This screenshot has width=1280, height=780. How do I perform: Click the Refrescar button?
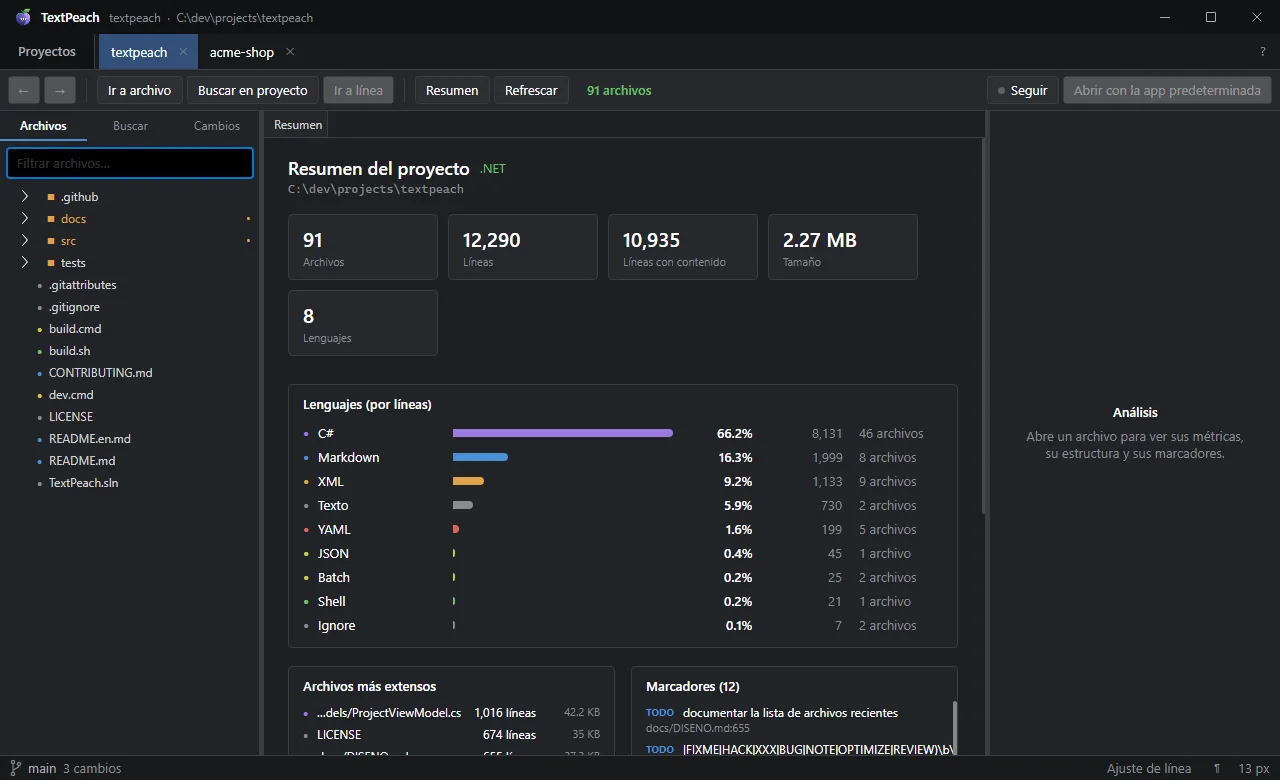(x=531, y=90)
